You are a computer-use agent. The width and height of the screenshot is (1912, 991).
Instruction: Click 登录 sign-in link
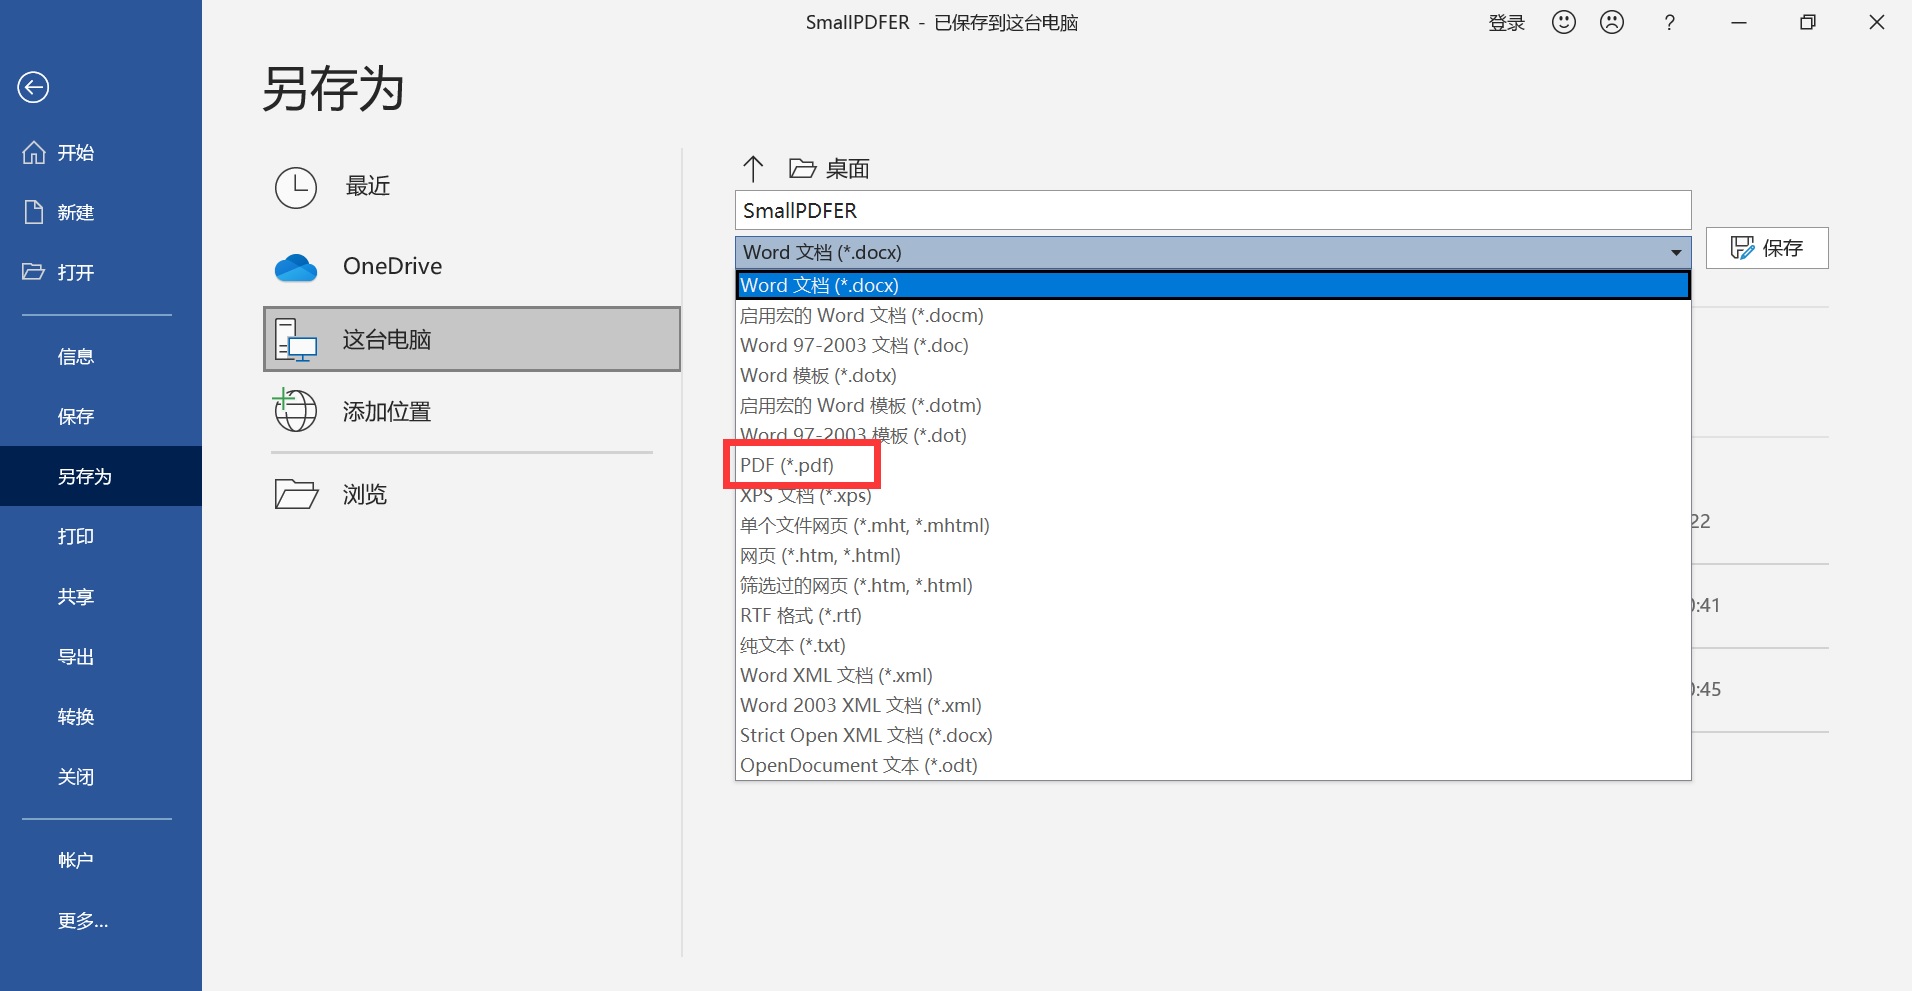tap(1506, 23)
